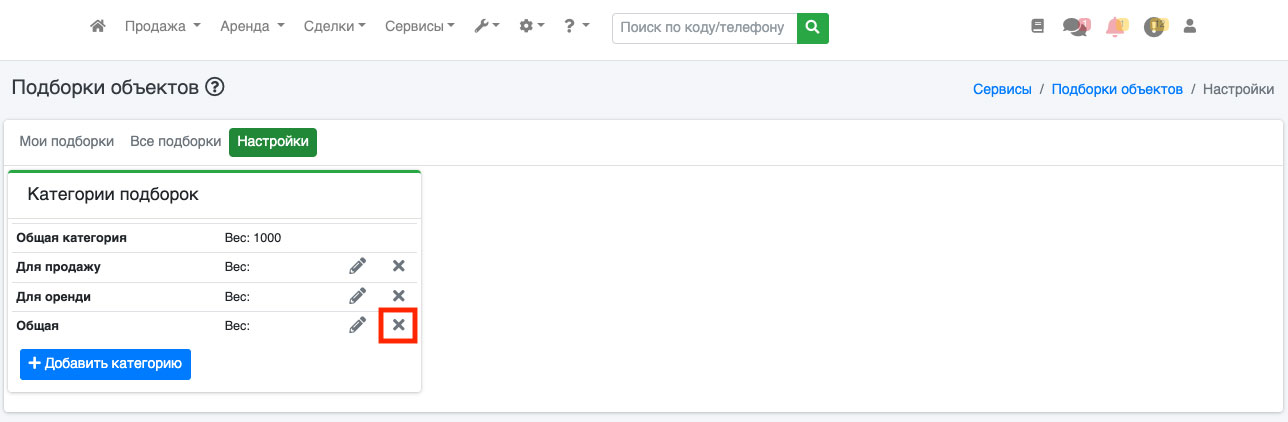Focus the code/phone search field
This screenshot has width=1288, height=422.
pyautogui.click(x=704, y=27)
